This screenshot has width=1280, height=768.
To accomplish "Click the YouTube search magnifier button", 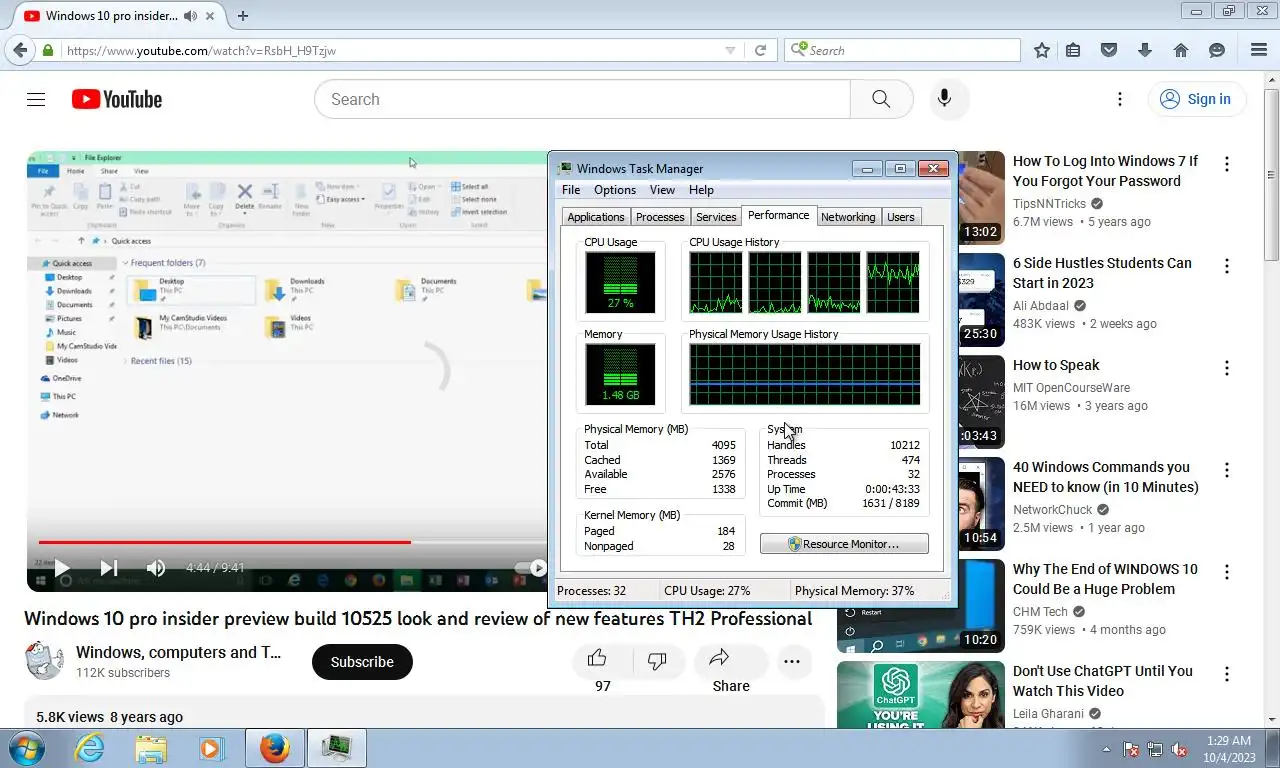I will click(881, 99).
